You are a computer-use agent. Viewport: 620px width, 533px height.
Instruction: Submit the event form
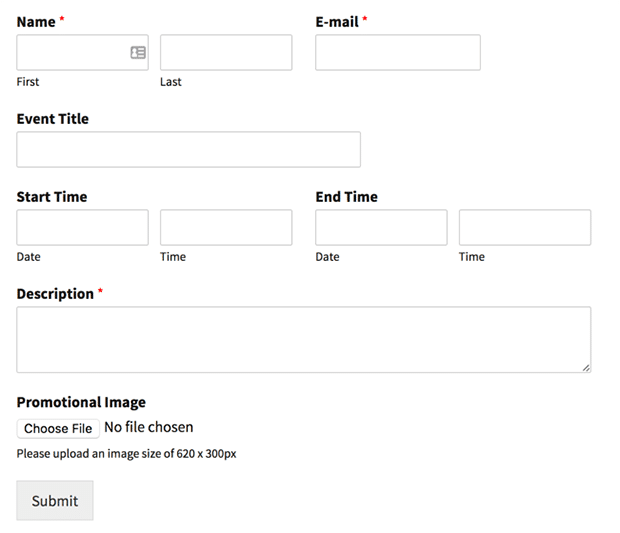pyautogui.click(x=55, y=501)
